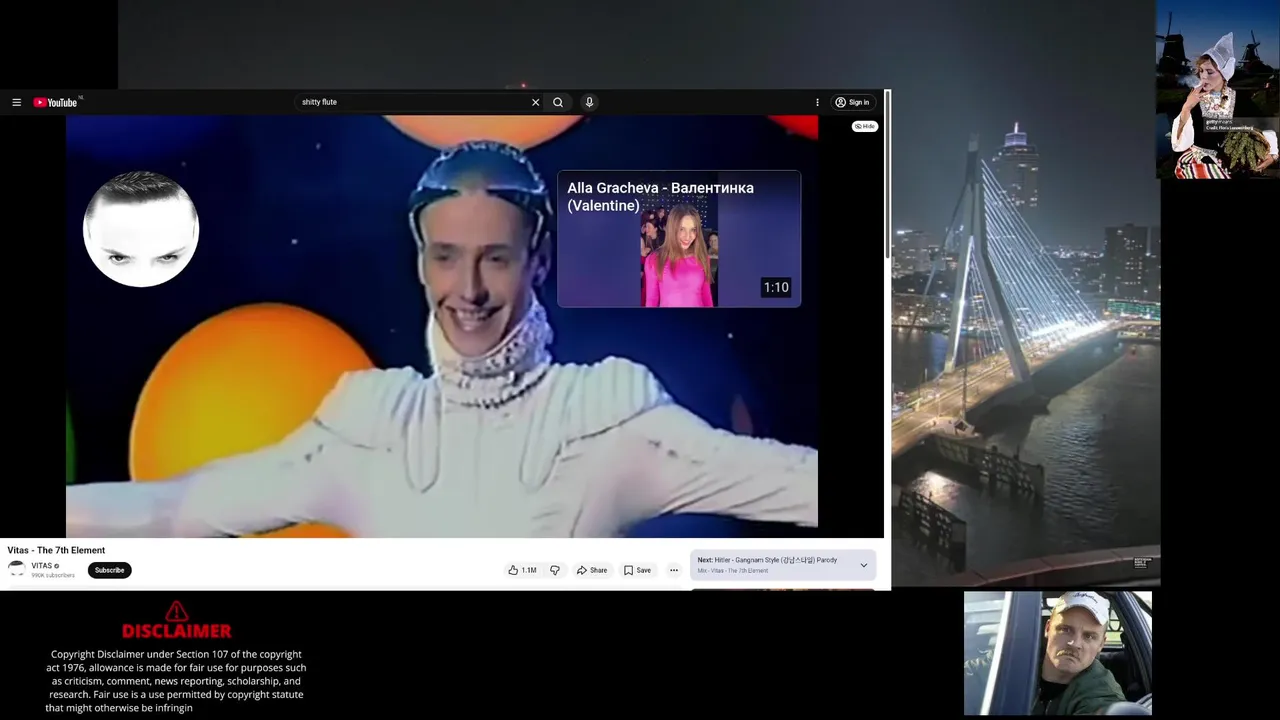
Task: Go to the YouTube home logo
Action: pos(55,102)
